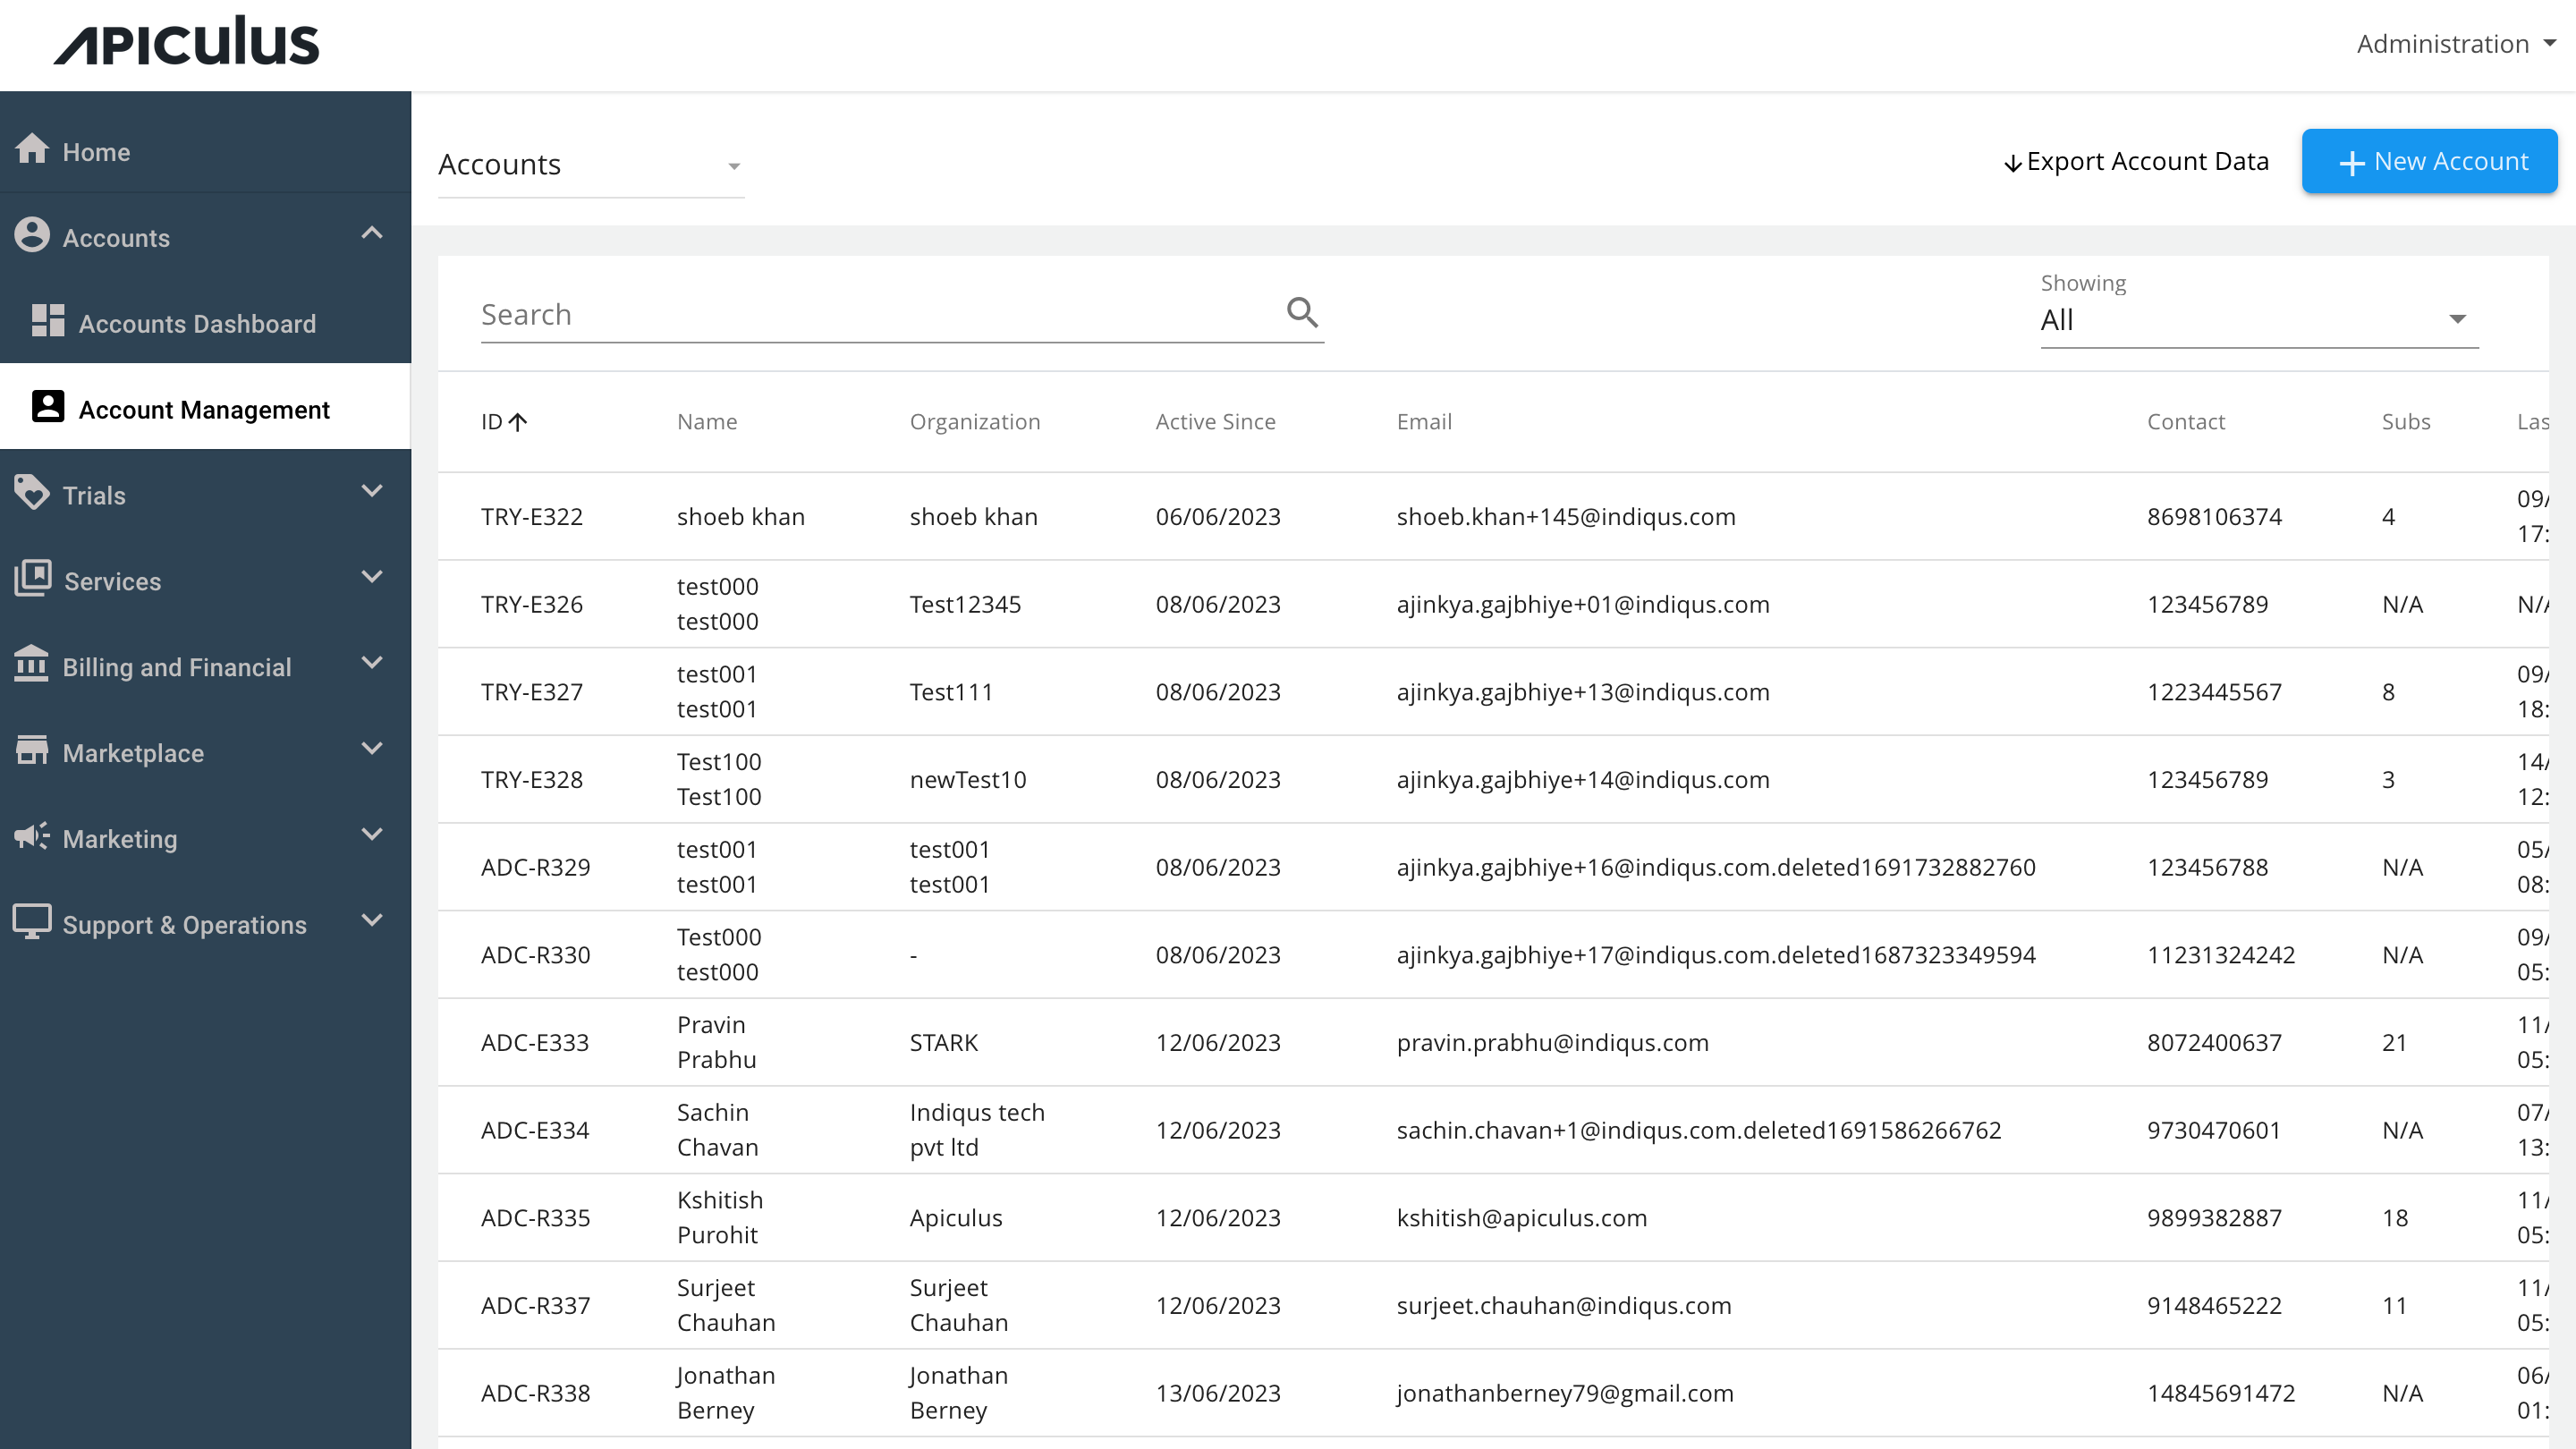Sort by the Name column header
The height and width of the screenshot is (1449, 2576).
click(x=707, y=422)
